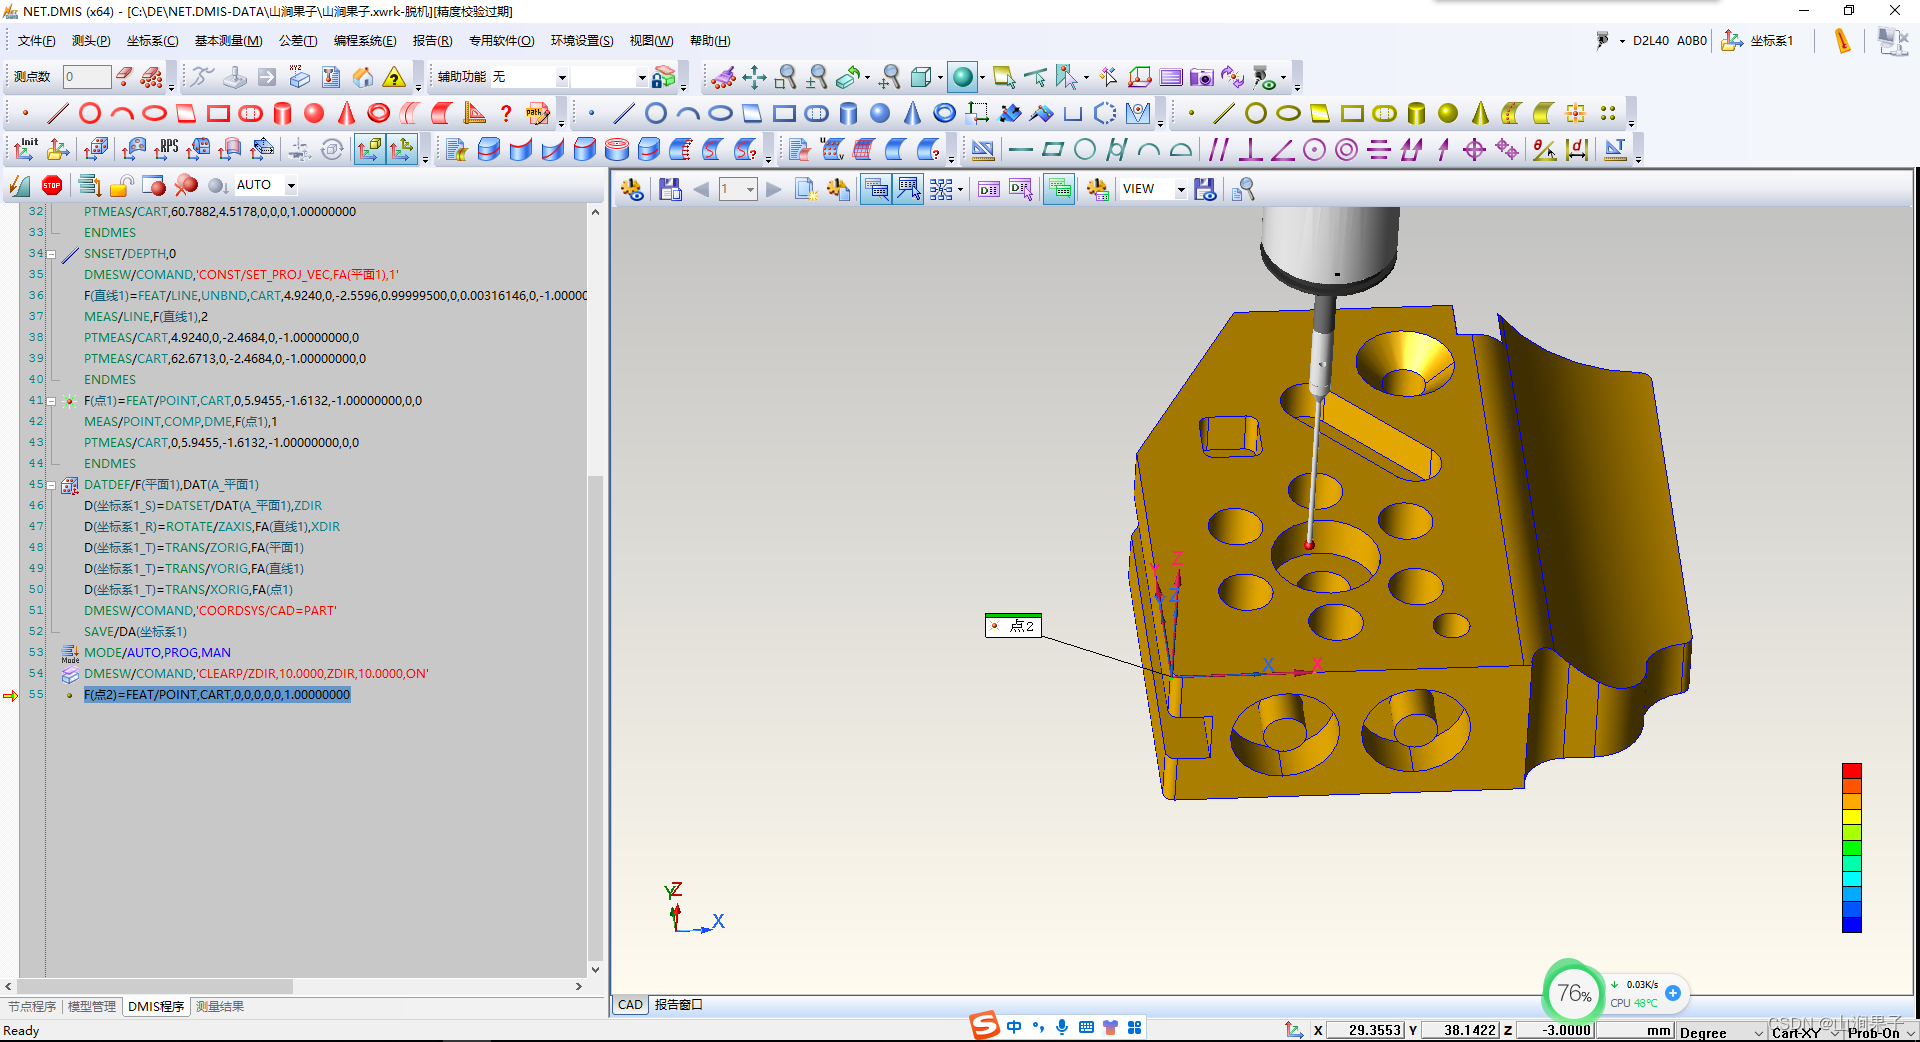Select the yellow sphere feature tool
Image resolution: width=1920 pixels, height=1042 pixels.
tap(1448, 113)
